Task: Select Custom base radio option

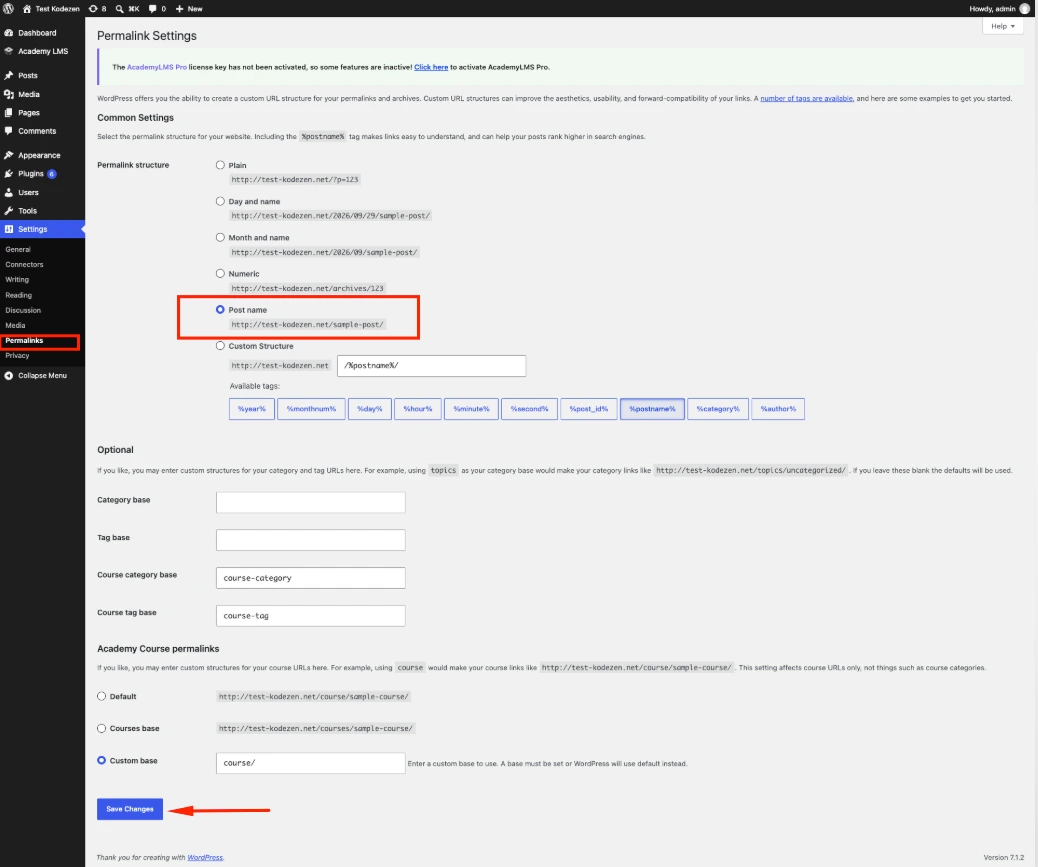Action: 101,760
